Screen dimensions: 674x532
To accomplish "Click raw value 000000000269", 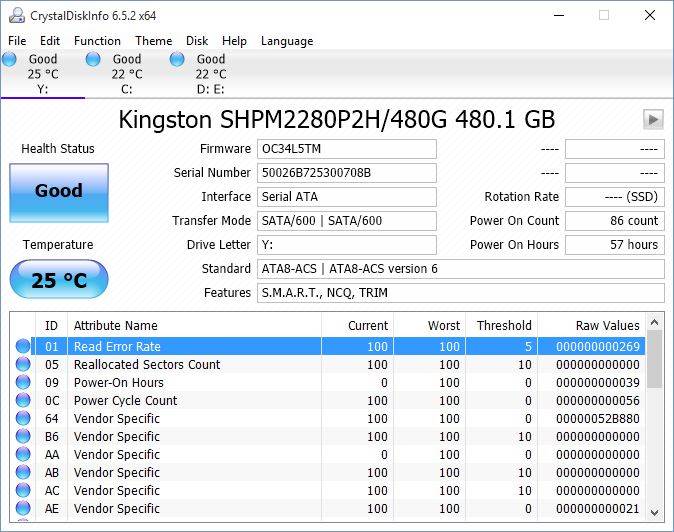I will pyautogui.click(x=597, y=346).
